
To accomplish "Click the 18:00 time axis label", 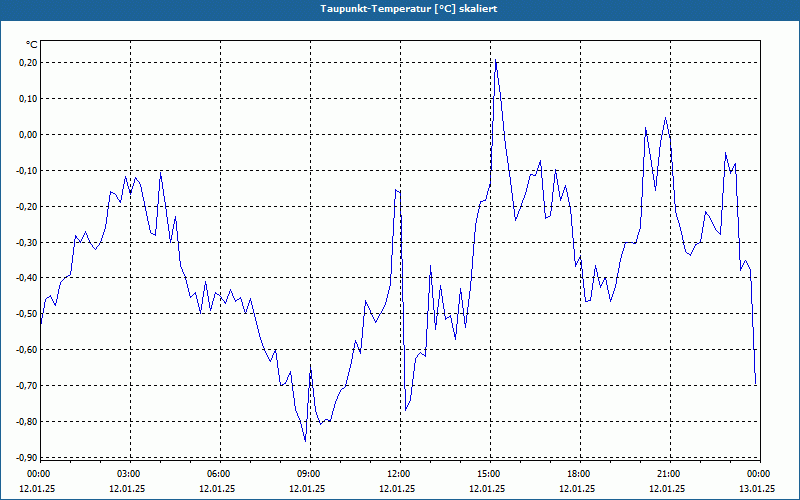I will (579, 474).
